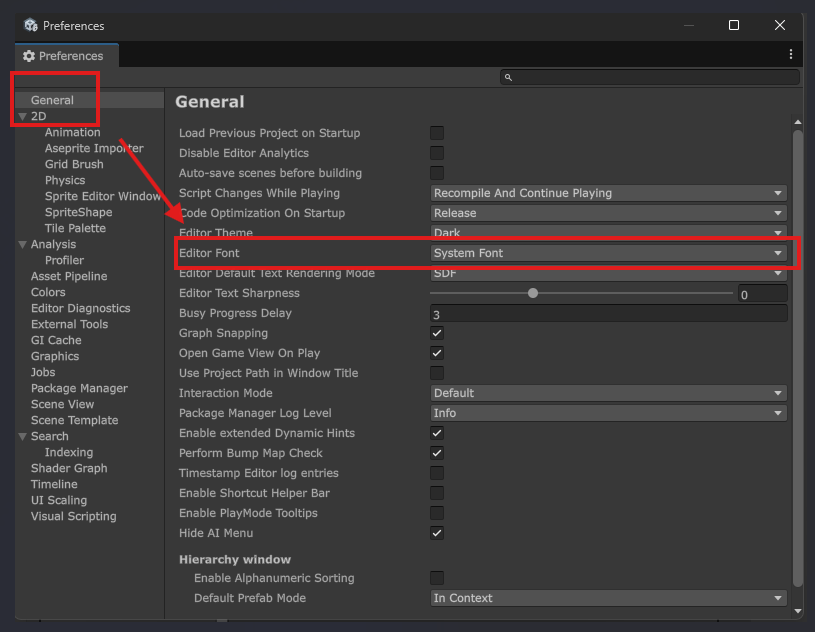Select Scene Template preferences

(x=74, y=420)
